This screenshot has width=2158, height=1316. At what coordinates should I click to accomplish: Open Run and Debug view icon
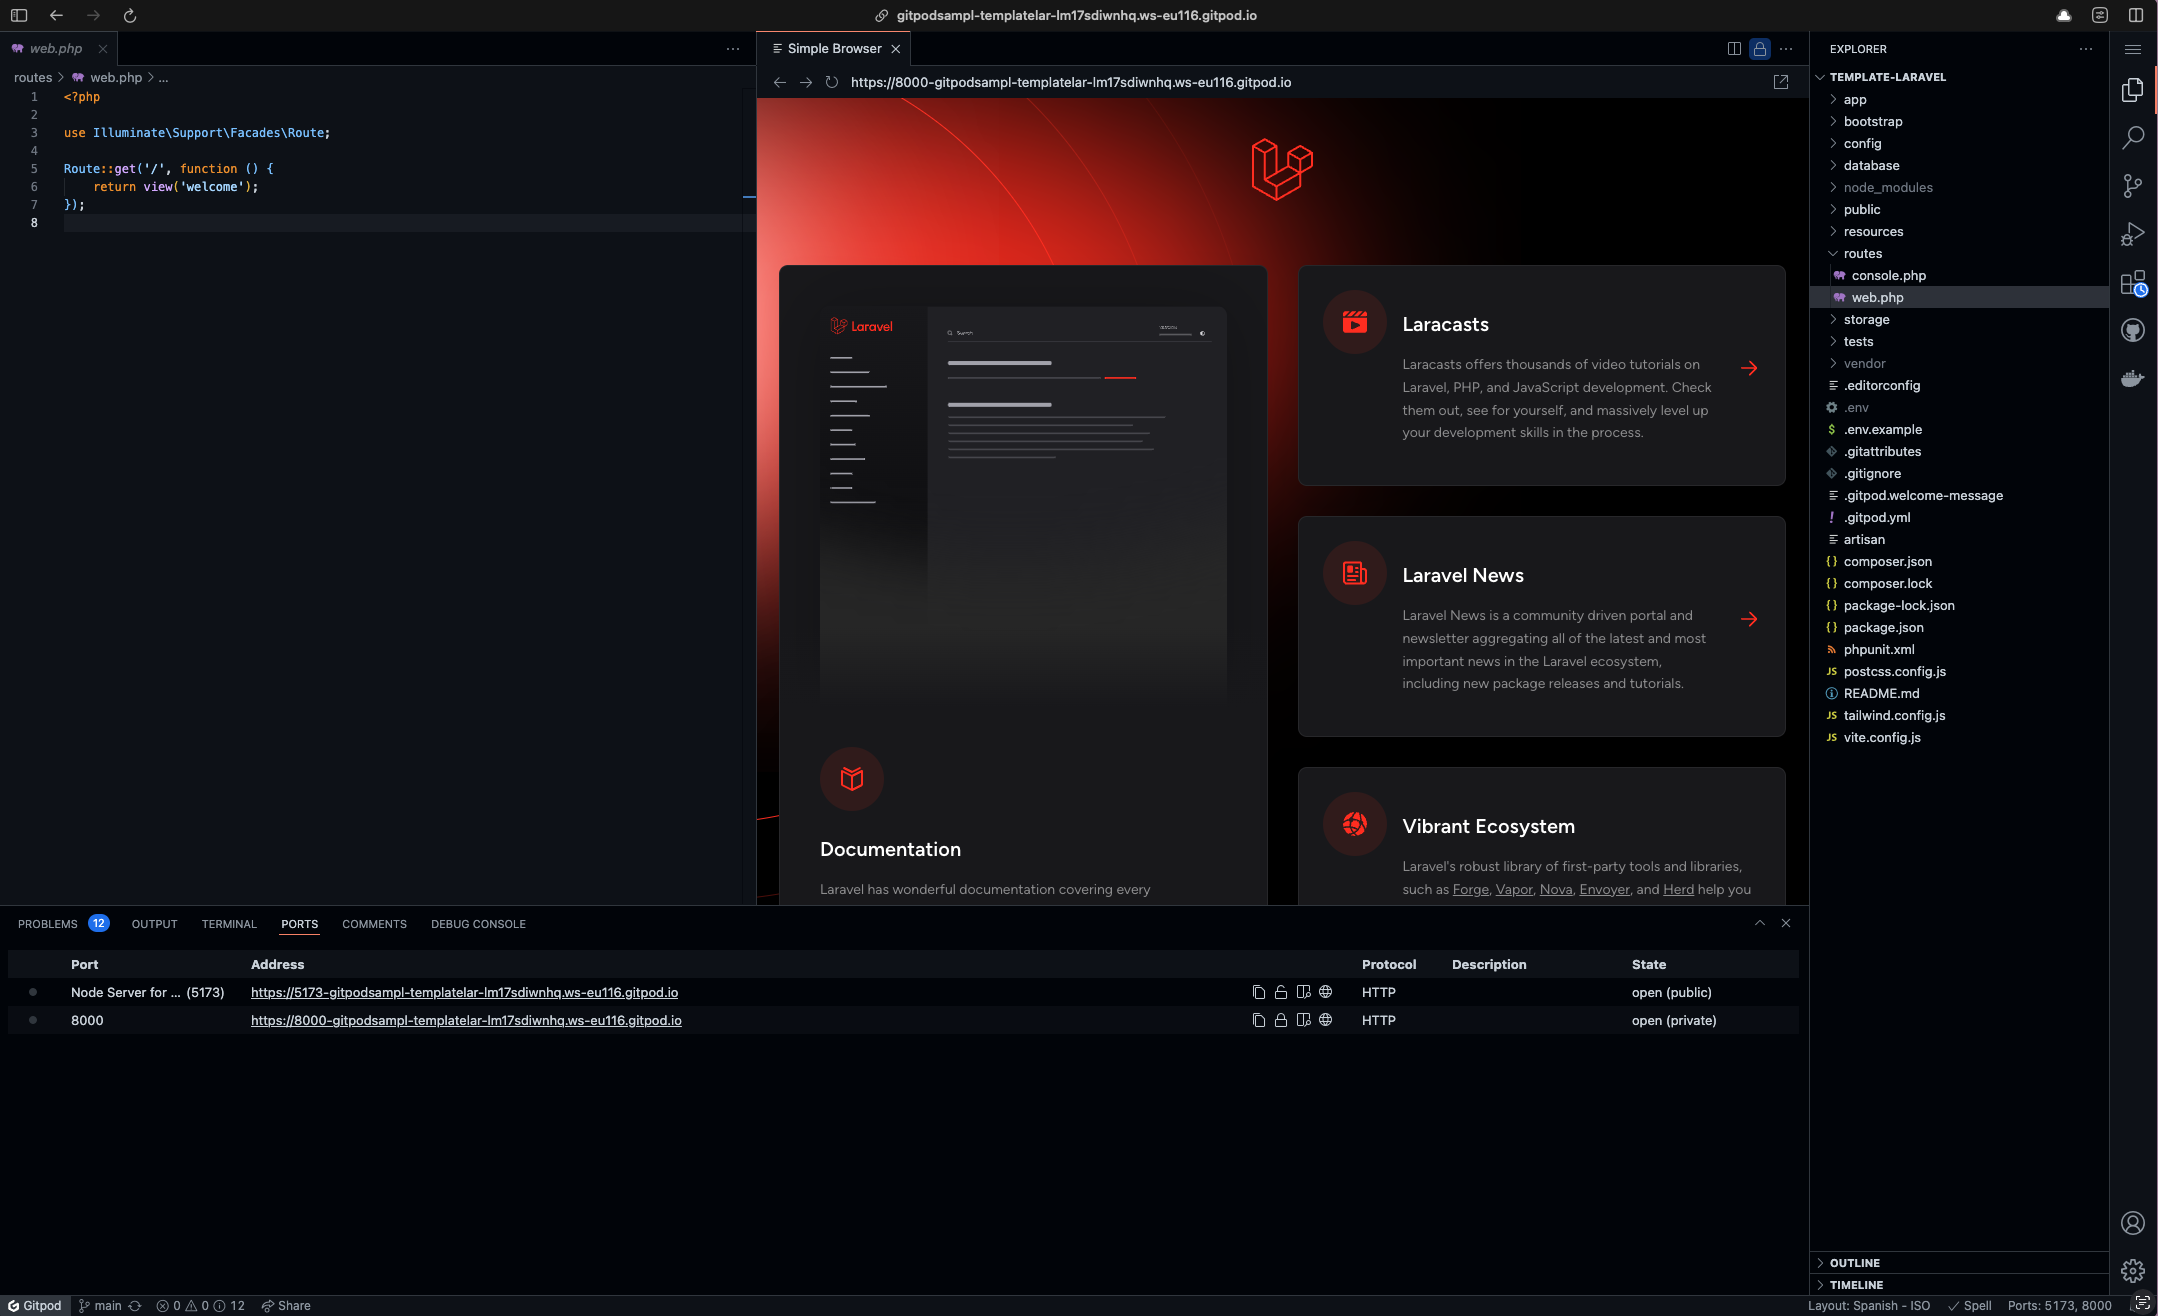pos(2132,234)
